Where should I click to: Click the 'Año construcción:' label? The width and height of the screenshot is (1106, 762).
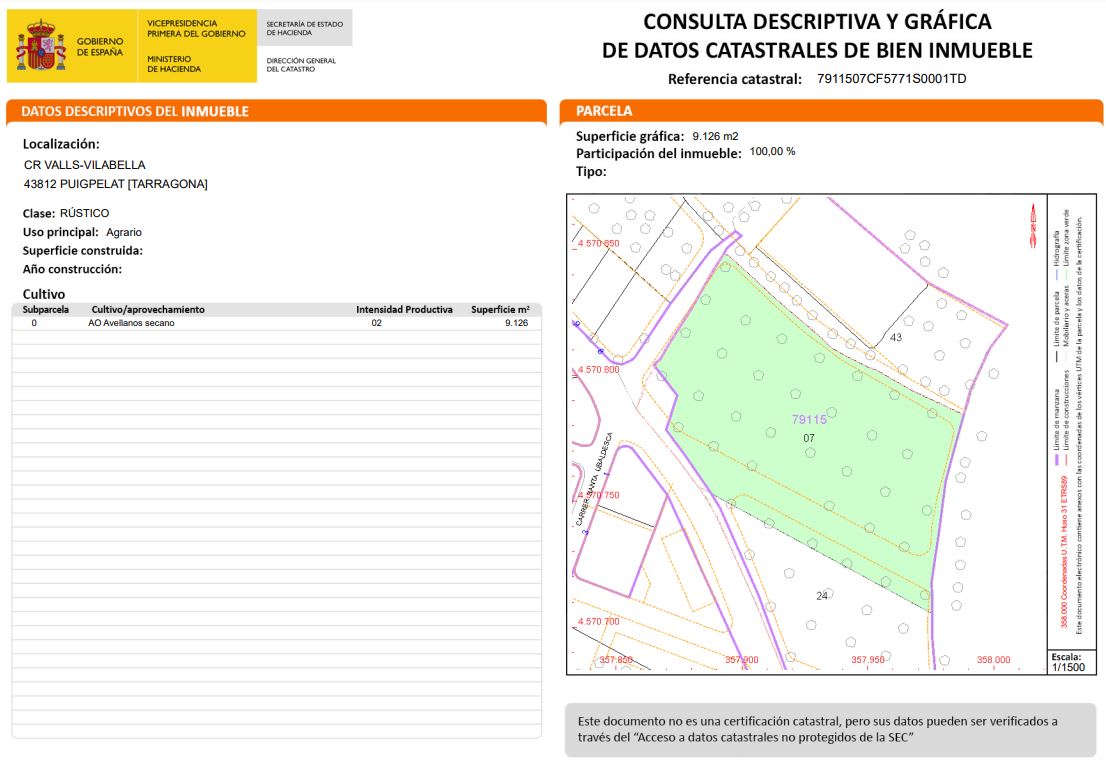(x=72, y=269)
